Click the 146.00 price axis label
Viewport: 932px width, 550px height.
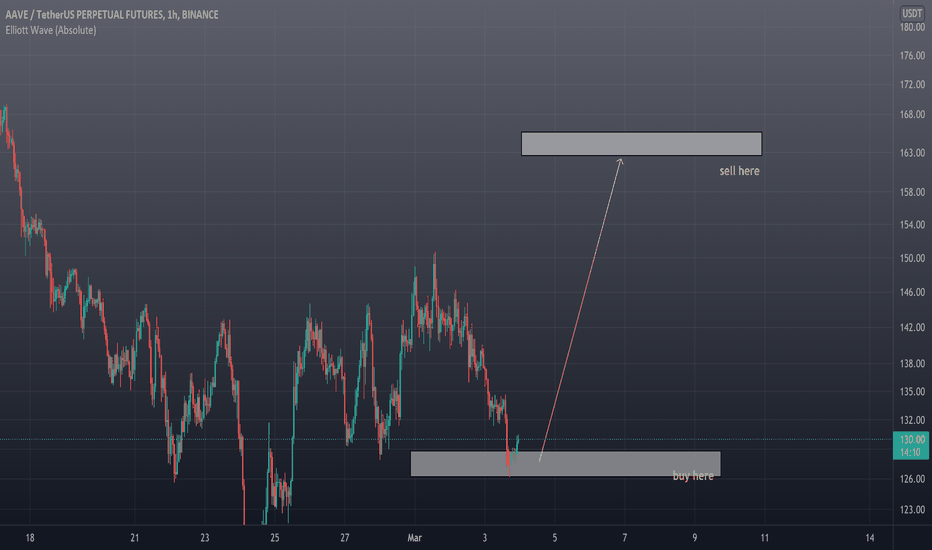point(912,292)
